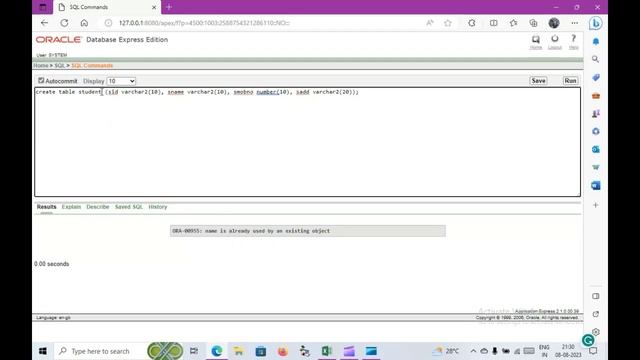The width and height of the screenshot is (640, 360).
Task: Click the ORA-00955 error message
Action: [x=308, y=231]
